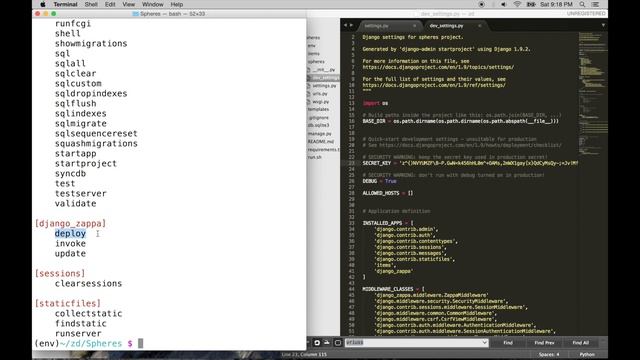Open db.sqlite3 in the sidebar
This screenshot has width=640, height=360.
[318, 125]
